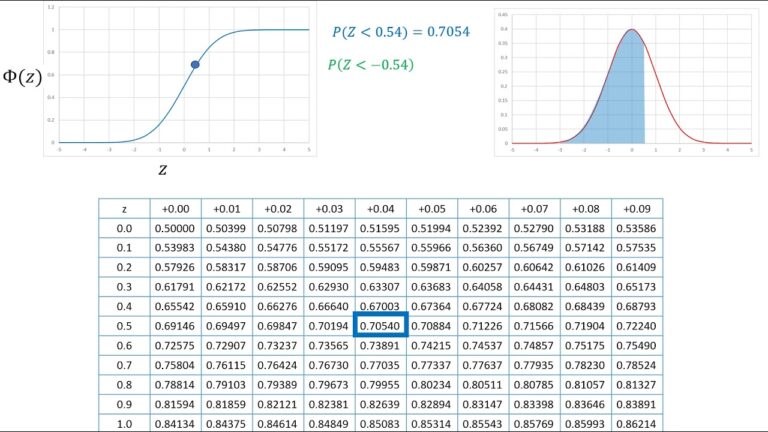Image resolution: width=768 pixels, height=432 pixels.
Task: Click the blue dot on the CDF curve
Action: pyautogui.click(x=195, y=65)
